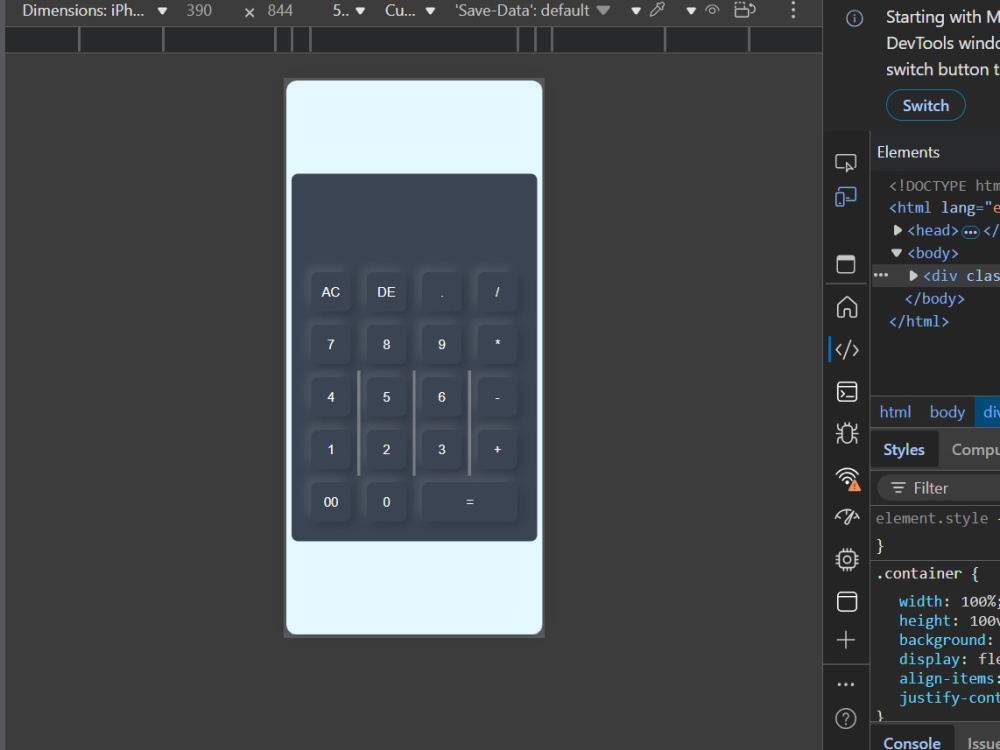Viewport: 1000px width, 750px height.
Task: Switch to the Computed tab
Action: (x=974, y=450)
